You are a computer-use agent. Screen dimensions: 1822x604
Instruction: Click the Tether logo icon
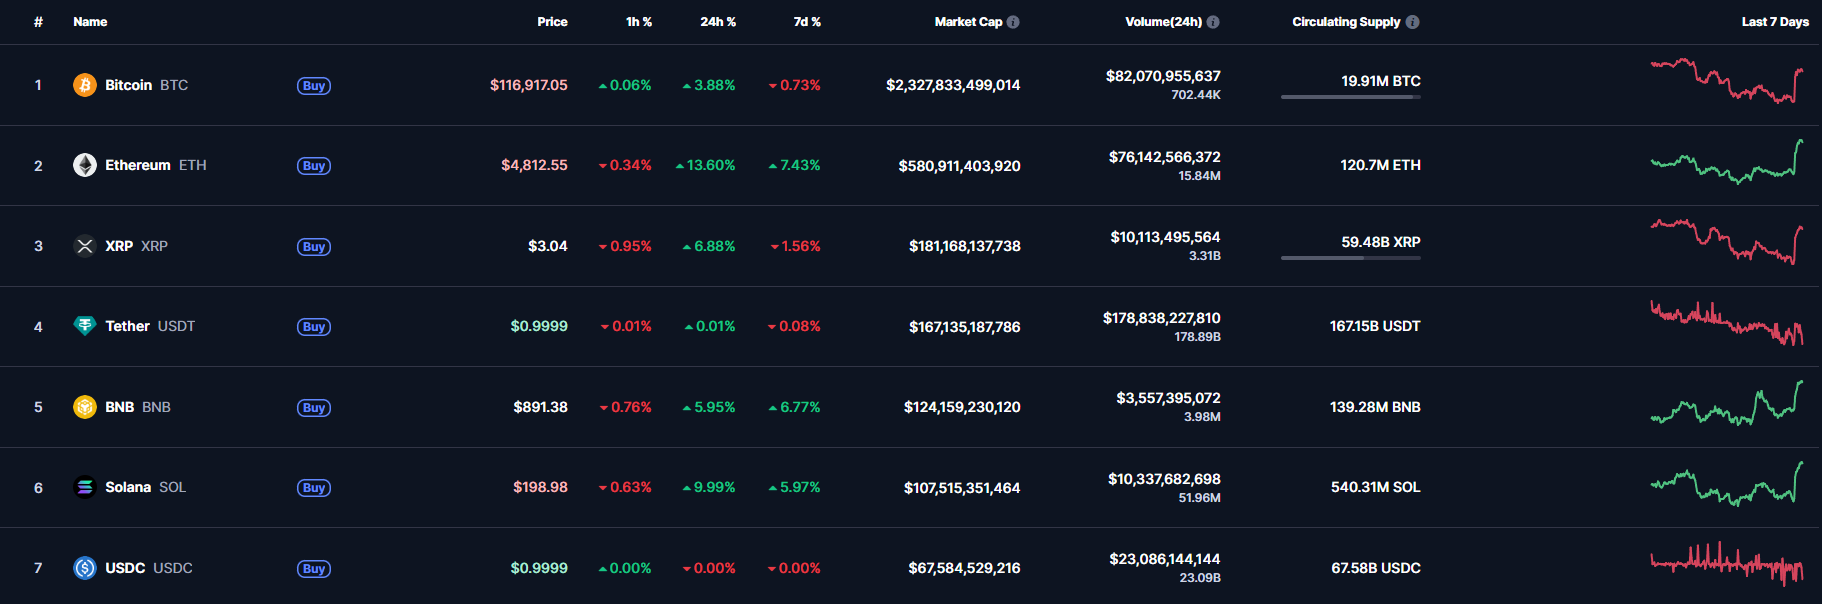click(85, 326)
